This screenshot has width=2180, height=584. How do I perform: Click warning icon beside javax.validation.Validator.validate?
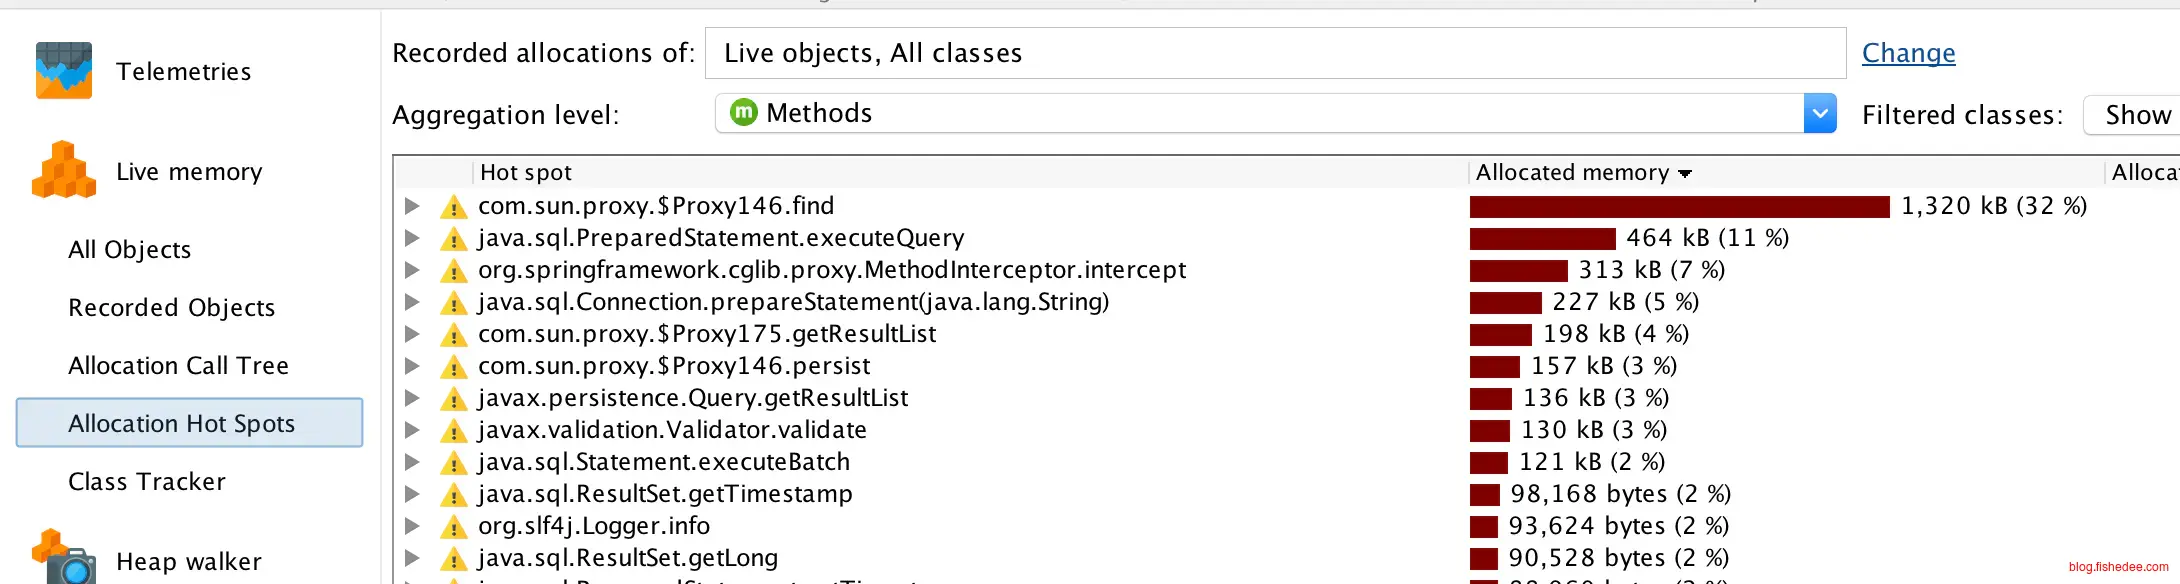[454, 431]
